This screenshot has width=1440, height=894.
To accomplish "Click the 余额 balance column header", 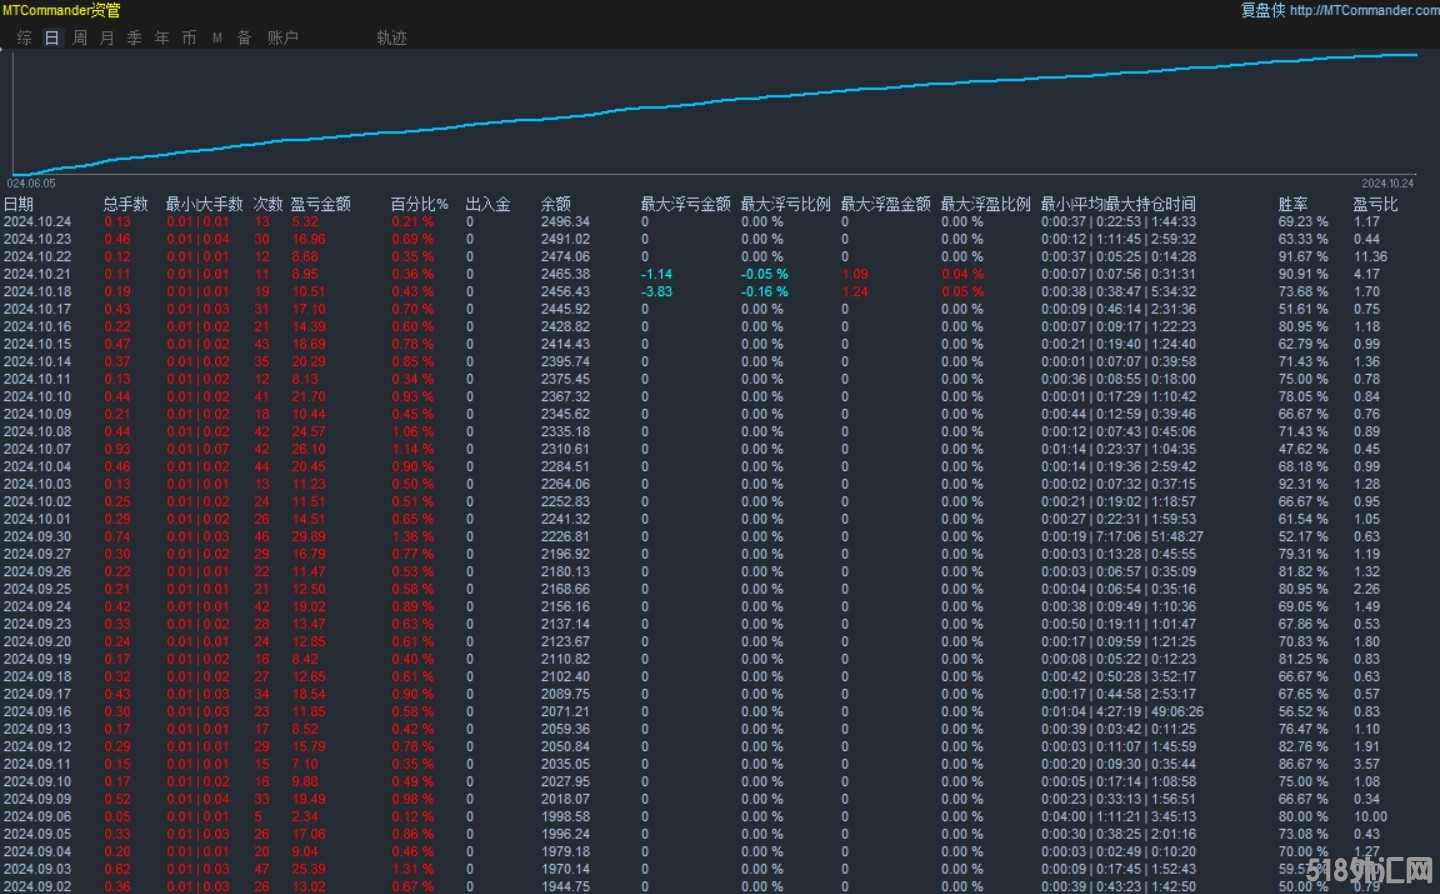I will (x=556, y=204).
